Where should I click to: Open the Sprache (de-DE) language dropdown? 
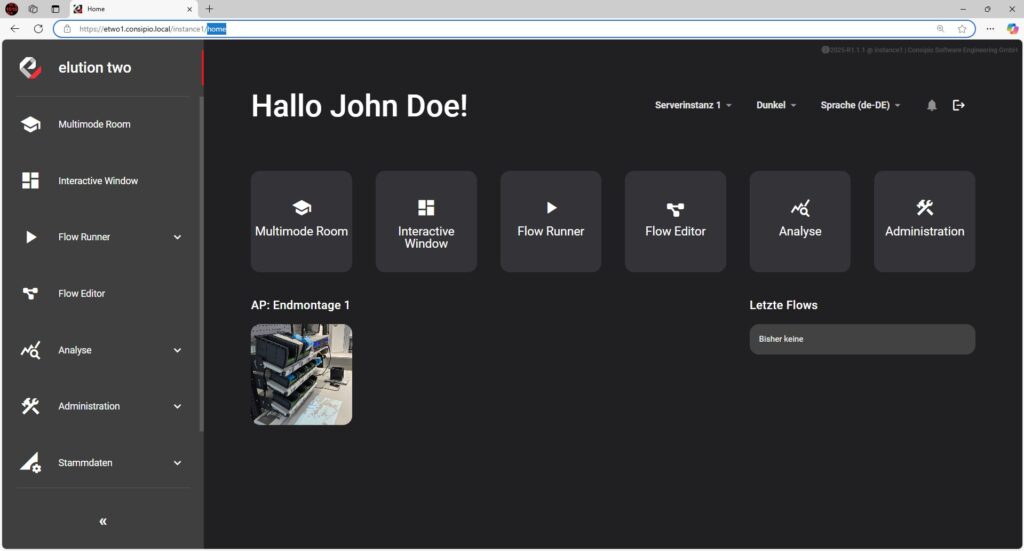tap(860, 105)
